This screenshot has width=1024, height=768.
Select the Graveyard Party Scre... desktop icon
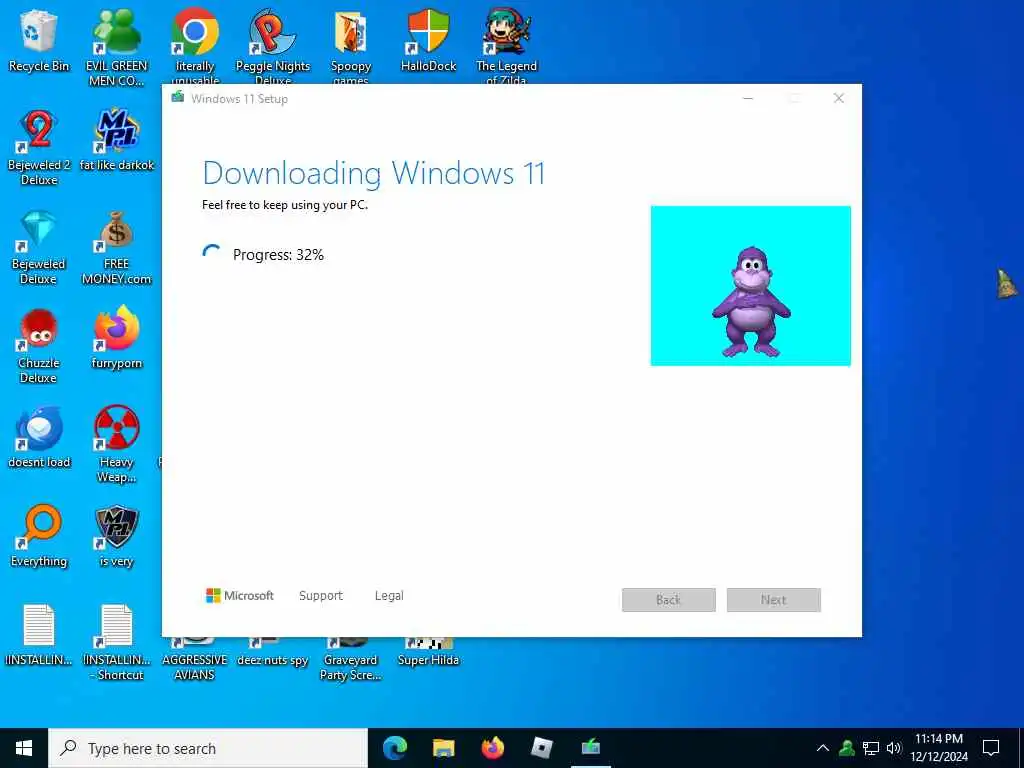click(x=351, y=660)
